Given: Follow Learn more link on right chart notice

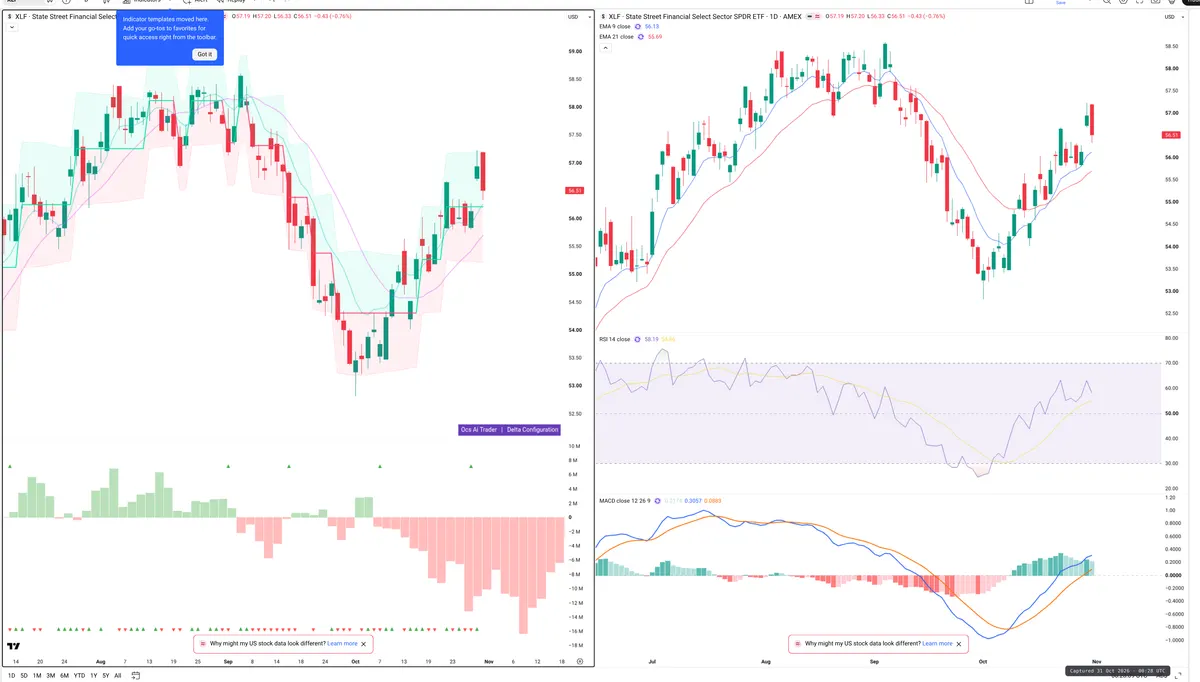Looking at the screenshot, I should pos(937,644).
